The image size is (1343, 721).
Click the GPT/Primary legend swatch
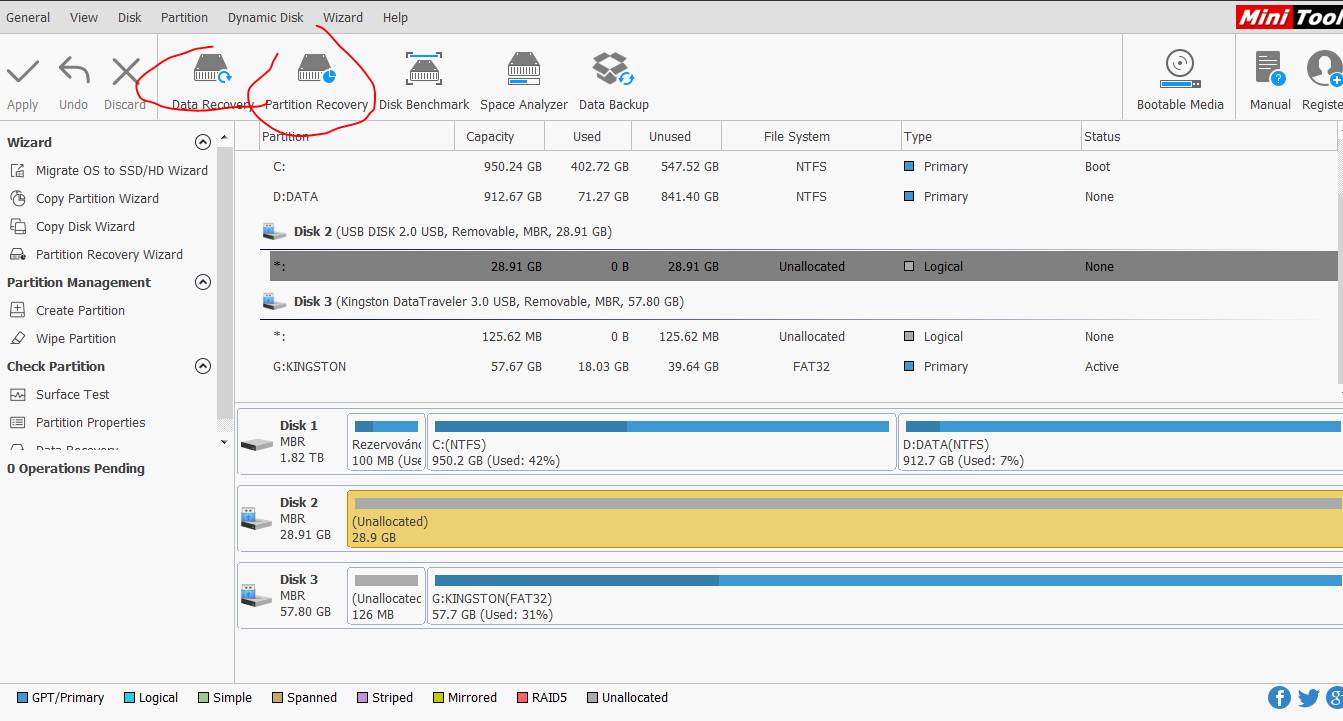click(x=22, y=698)
